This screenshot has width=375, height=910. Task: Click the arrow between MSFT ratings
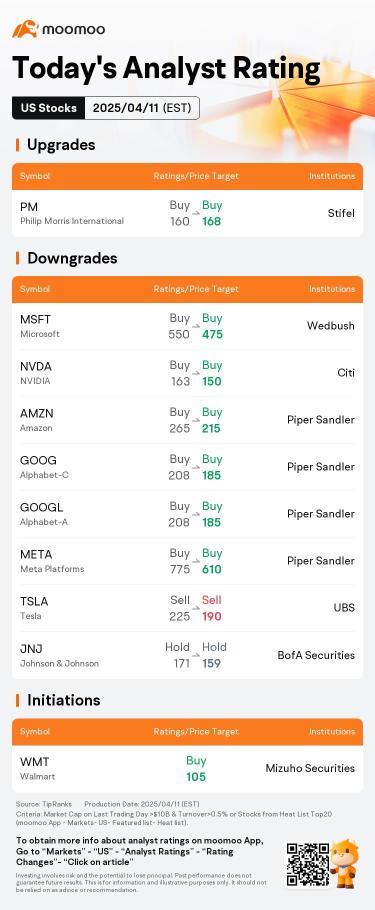tap(196, 326)
